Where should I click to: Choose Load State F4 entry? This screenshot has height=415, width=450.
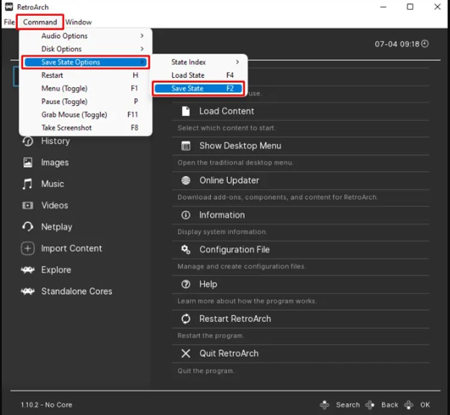(x=200, y=75)
